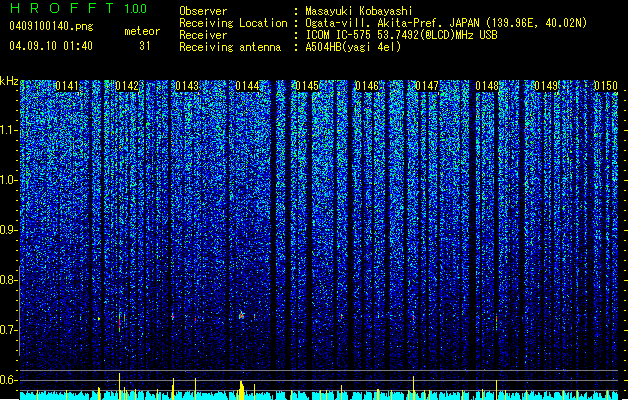
Task: Click the HROFFT 1.00 title text
Action: point(79,8)
